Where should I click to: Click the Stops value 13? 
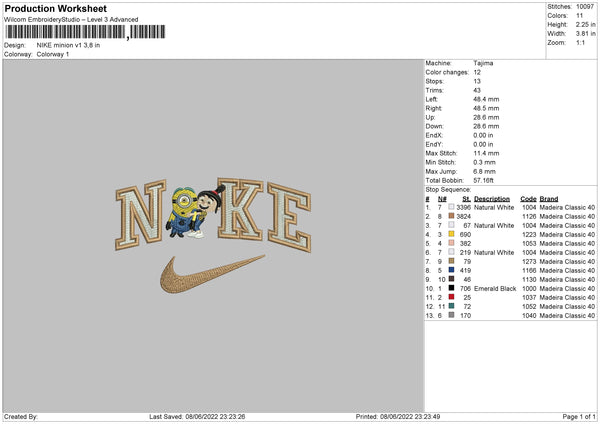[x=477, y=81]
